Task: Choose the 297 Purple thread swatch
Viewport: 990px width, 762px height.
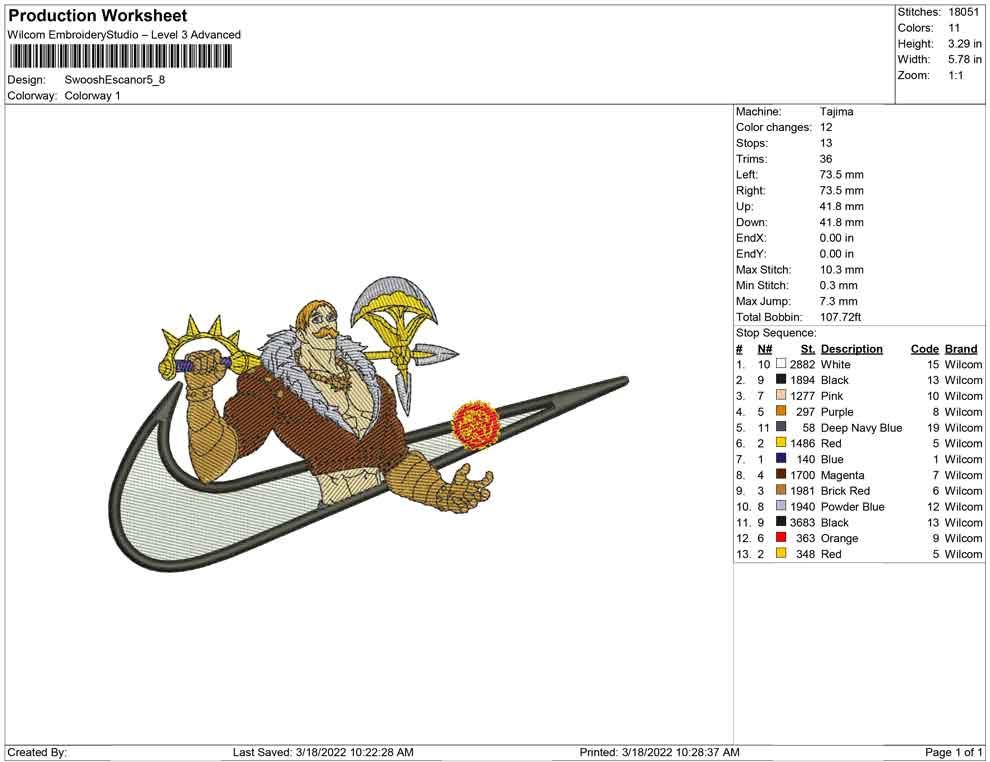Action: (781, 411)
